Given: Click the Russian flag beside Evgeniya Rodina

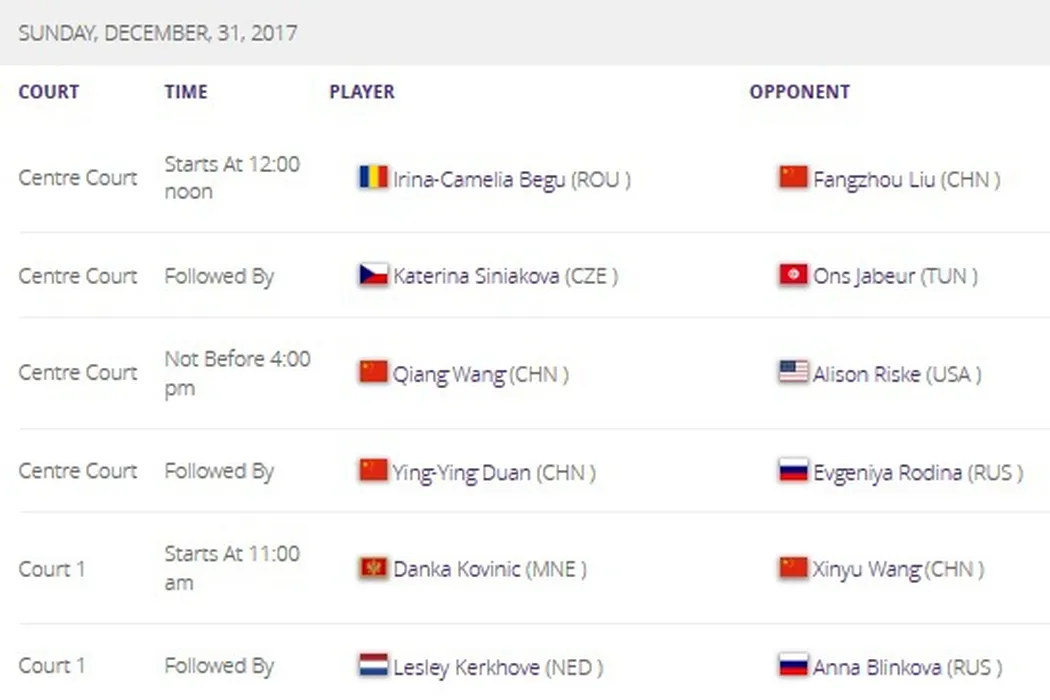Looking at the screenshot, I should (793, 470).
